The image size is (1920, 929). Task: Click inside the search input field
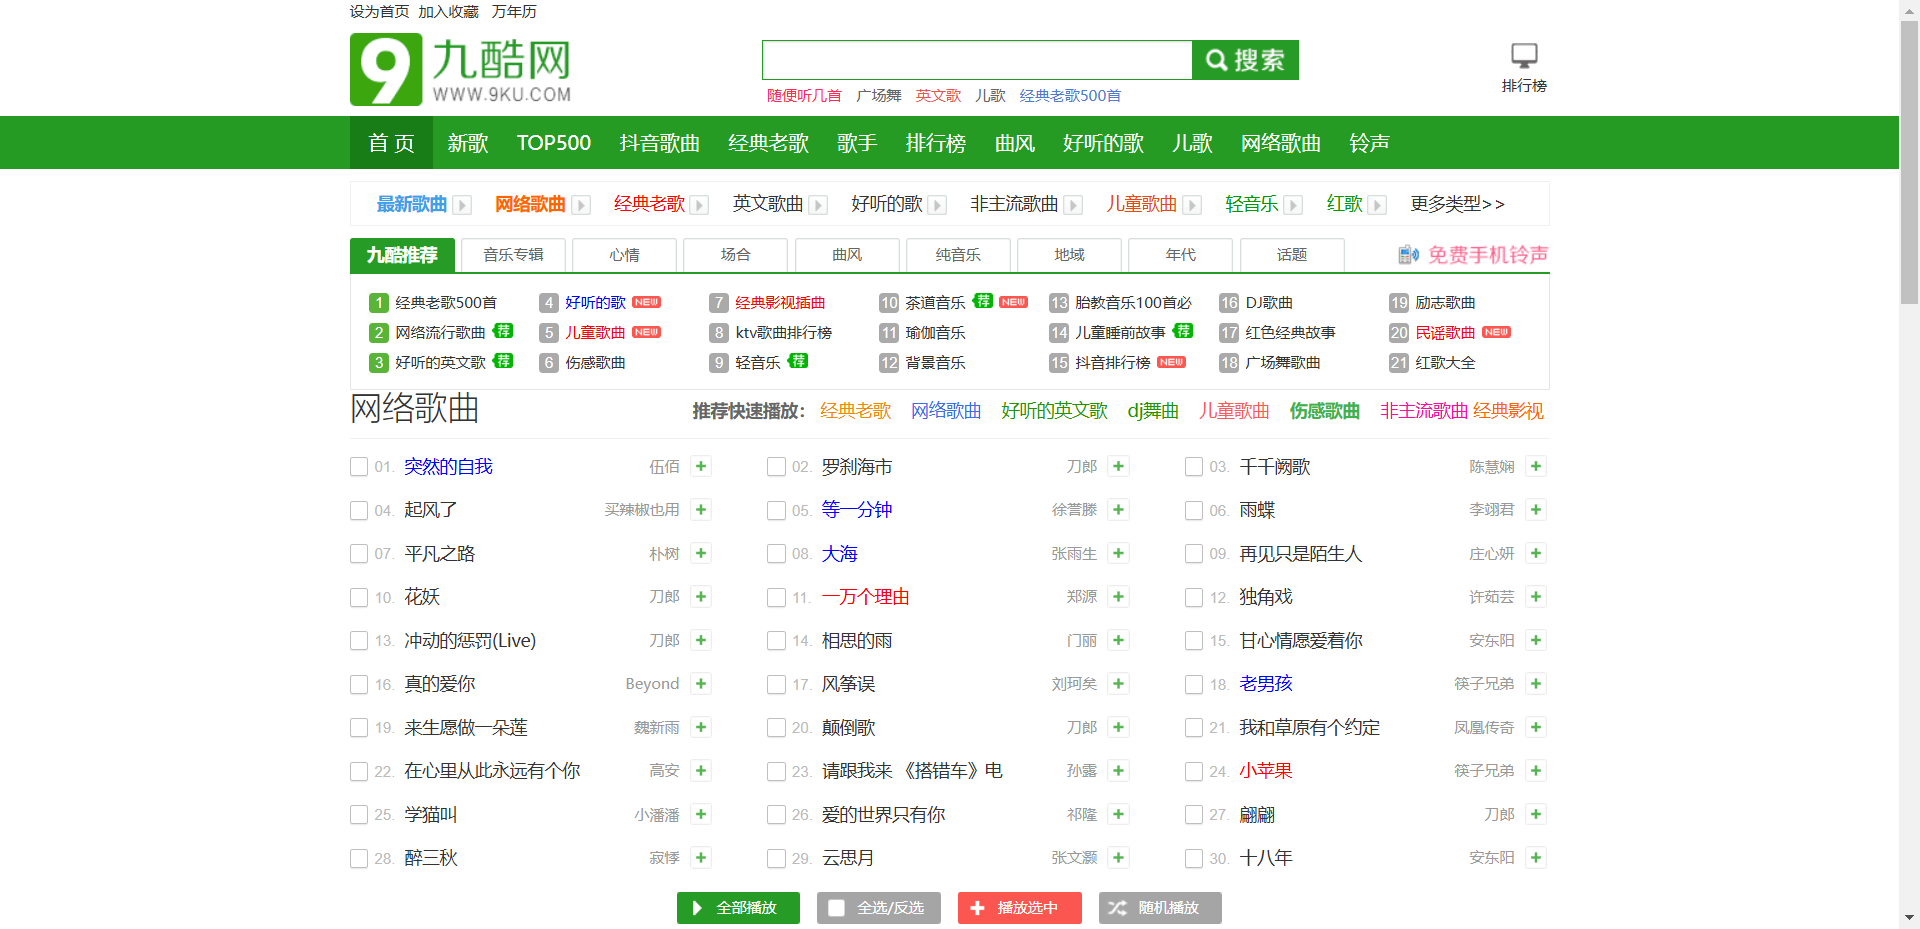coord(976,60)
